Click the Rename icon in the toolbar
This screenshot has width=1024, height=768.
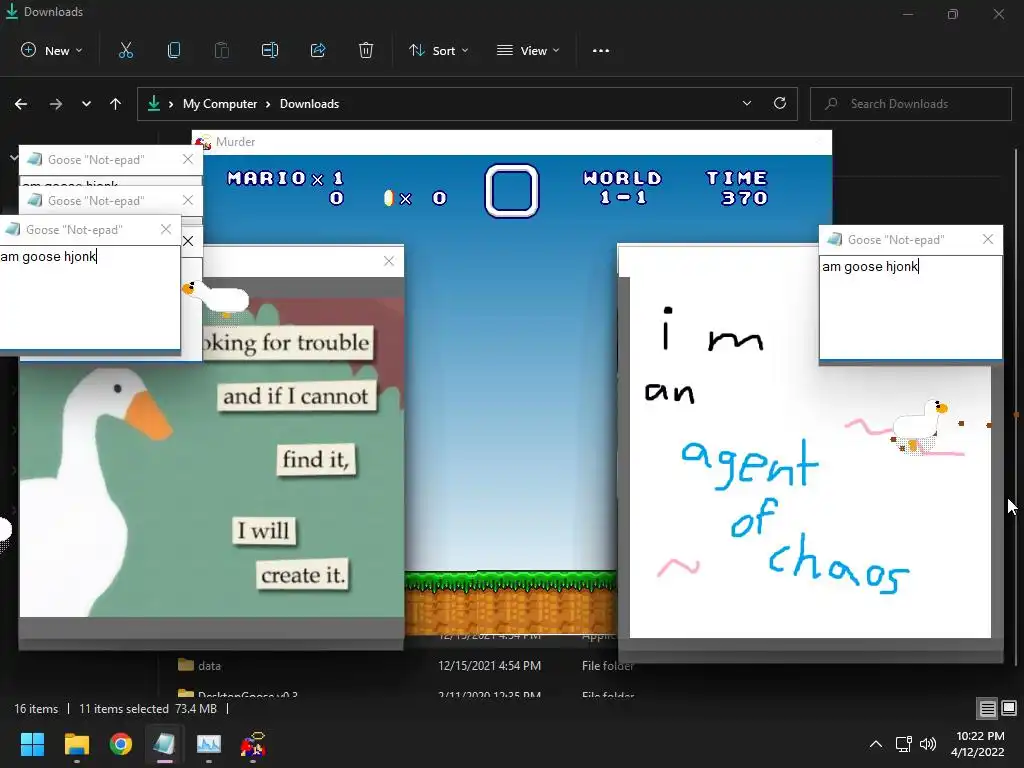pos(270,50)
